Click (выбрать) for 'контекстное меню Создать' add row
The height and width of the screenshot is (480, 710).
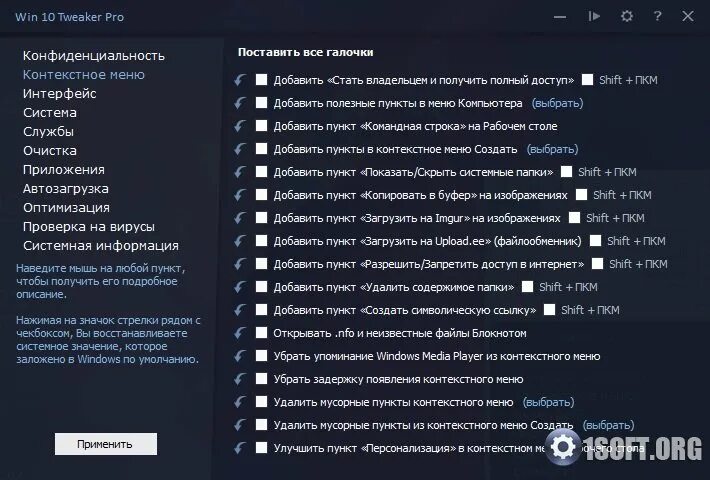pos(552,149)
